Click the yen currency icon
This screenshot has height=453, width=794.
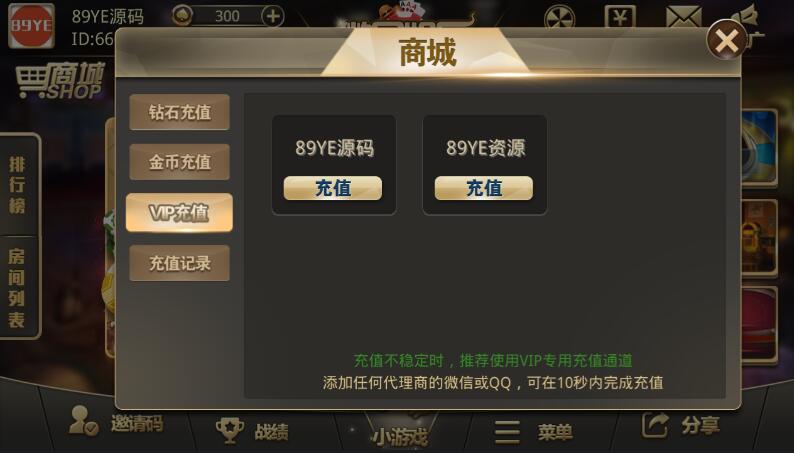tap(620, 17)
